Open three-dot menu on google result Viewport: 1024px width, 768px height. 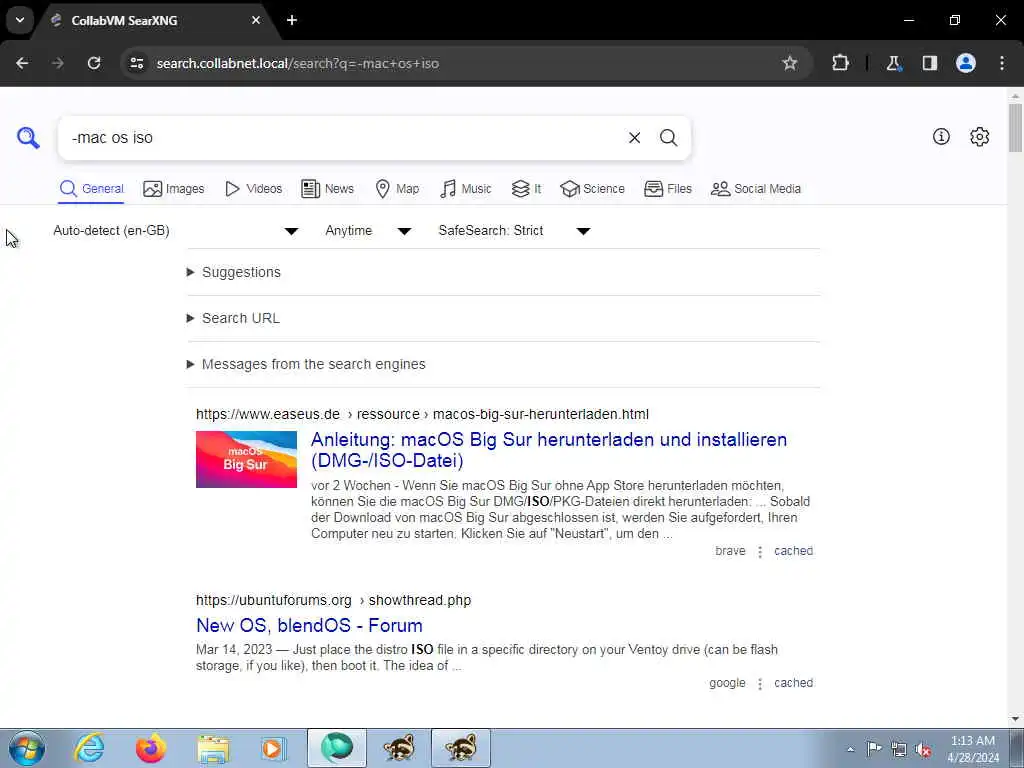coord(760,684)
